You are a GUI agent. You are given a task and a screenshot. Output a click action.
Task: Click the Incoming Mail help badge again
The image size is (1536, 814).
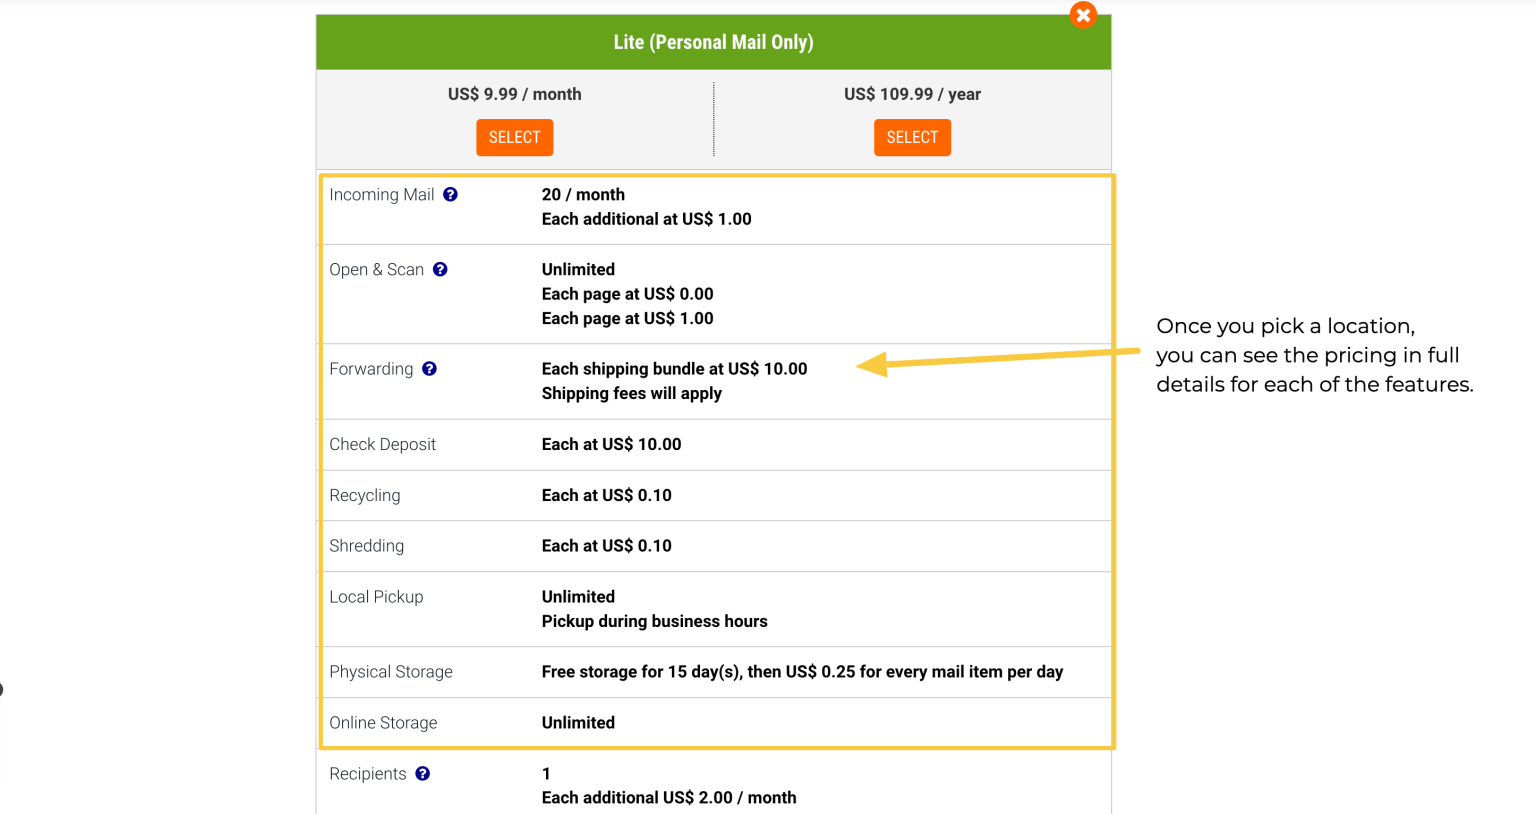click(450, 195)
